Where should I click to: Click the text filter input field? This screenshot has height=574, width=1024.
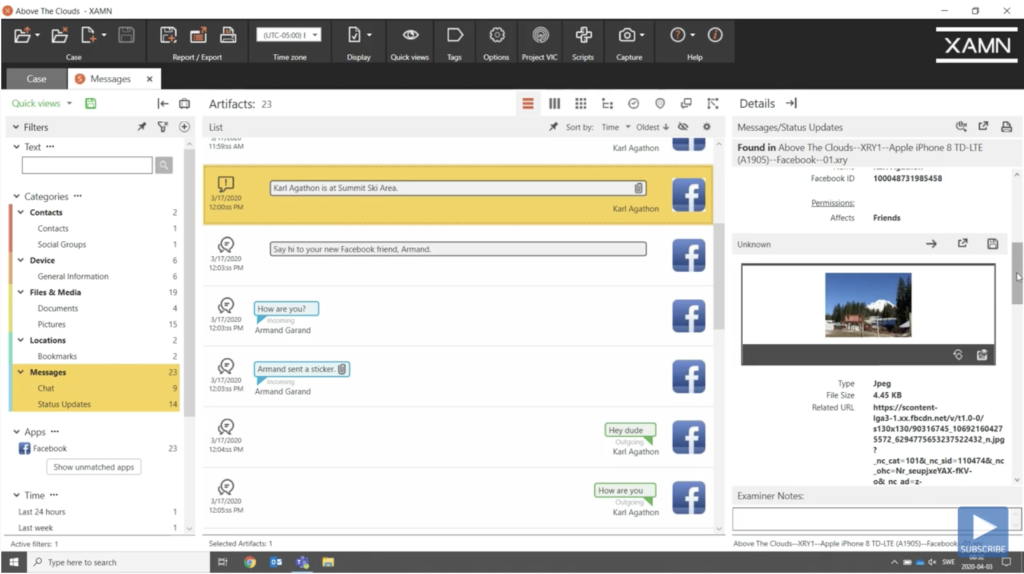coord(87,165)
